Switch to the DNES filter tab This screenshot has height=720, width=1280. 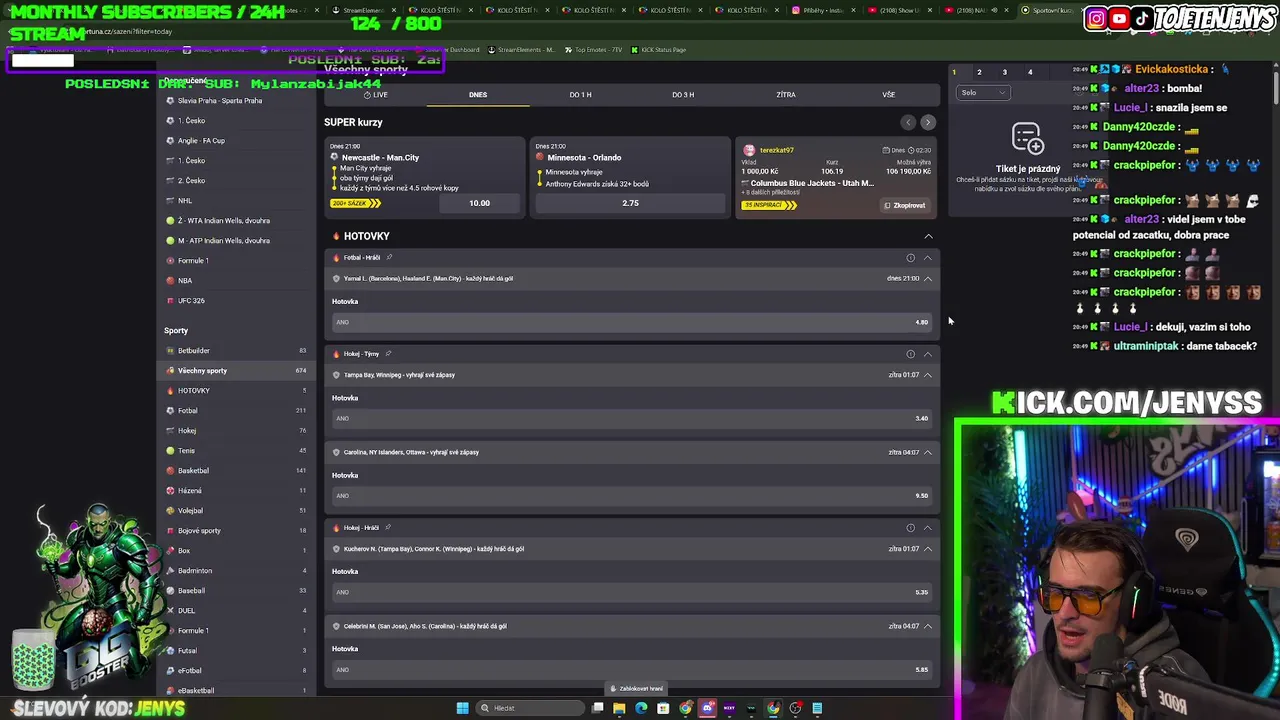(478, 95)
